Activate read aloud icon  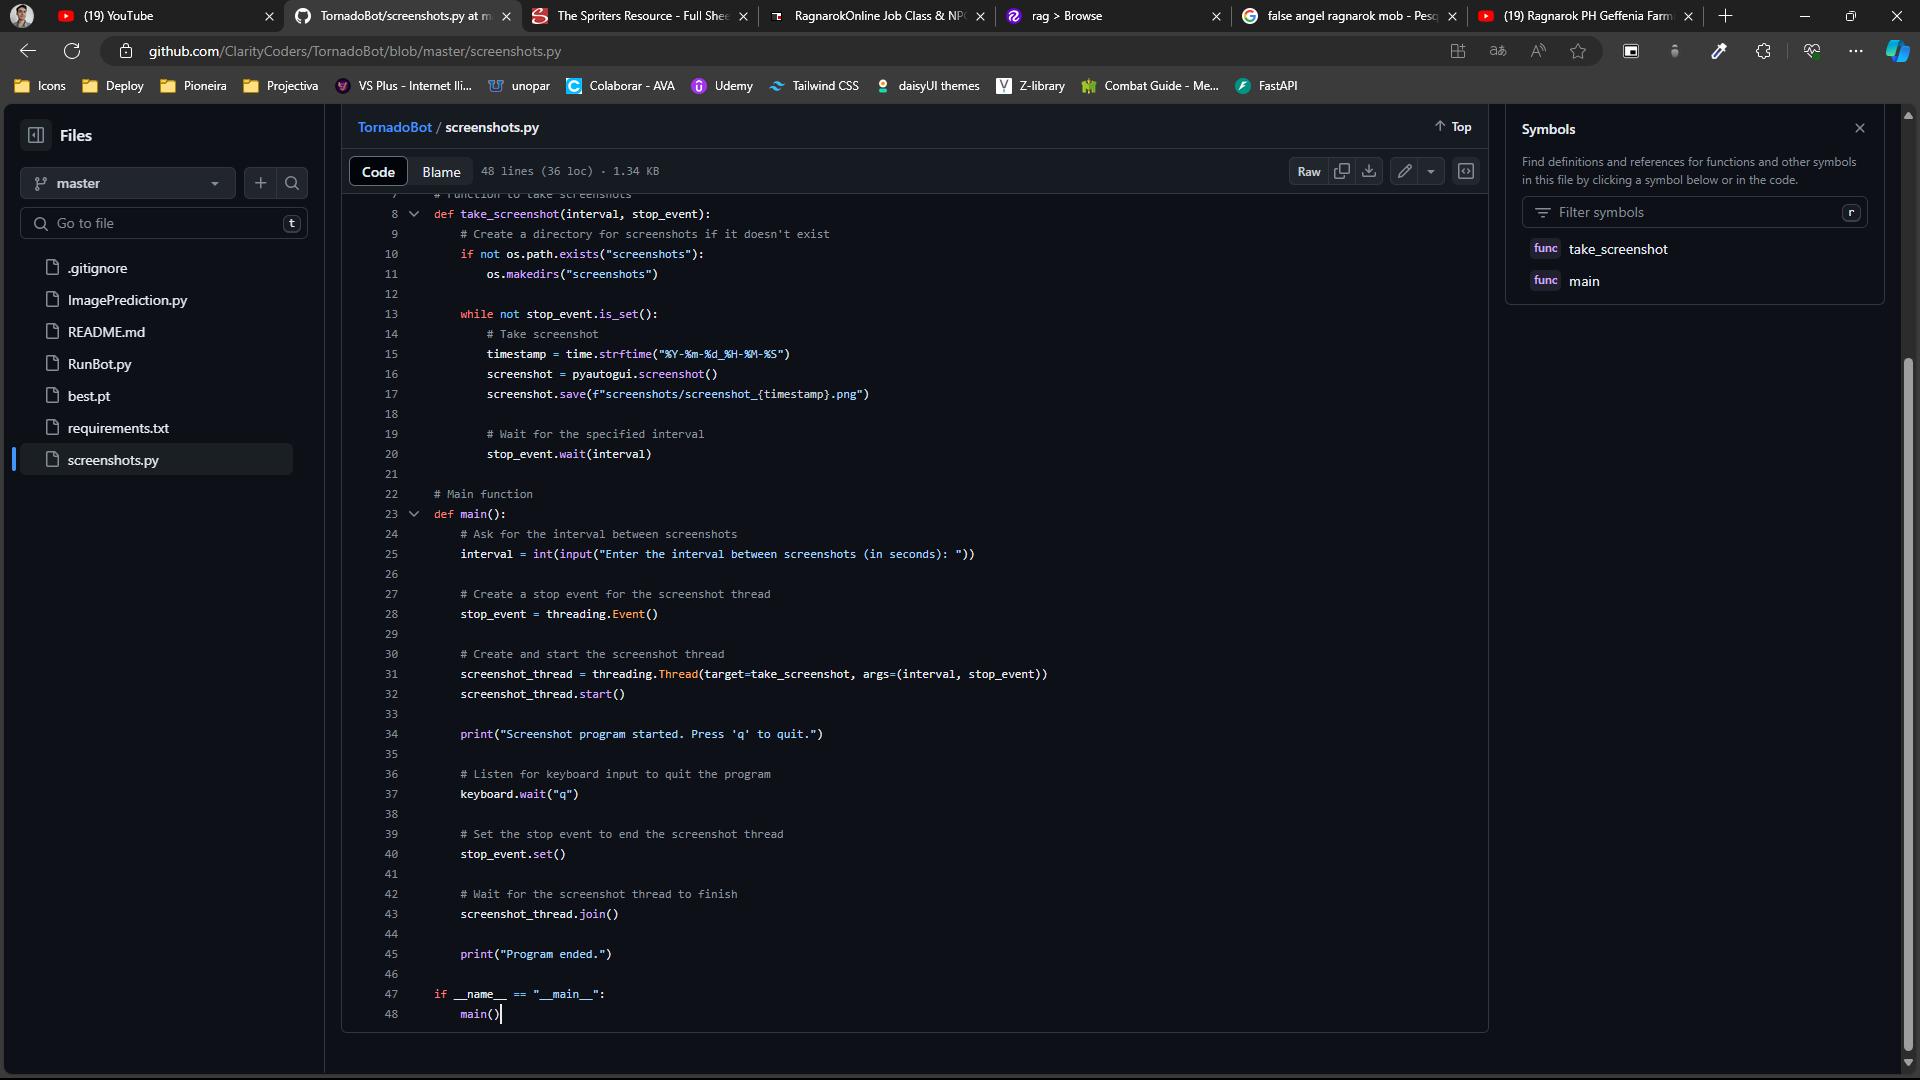1538,51
